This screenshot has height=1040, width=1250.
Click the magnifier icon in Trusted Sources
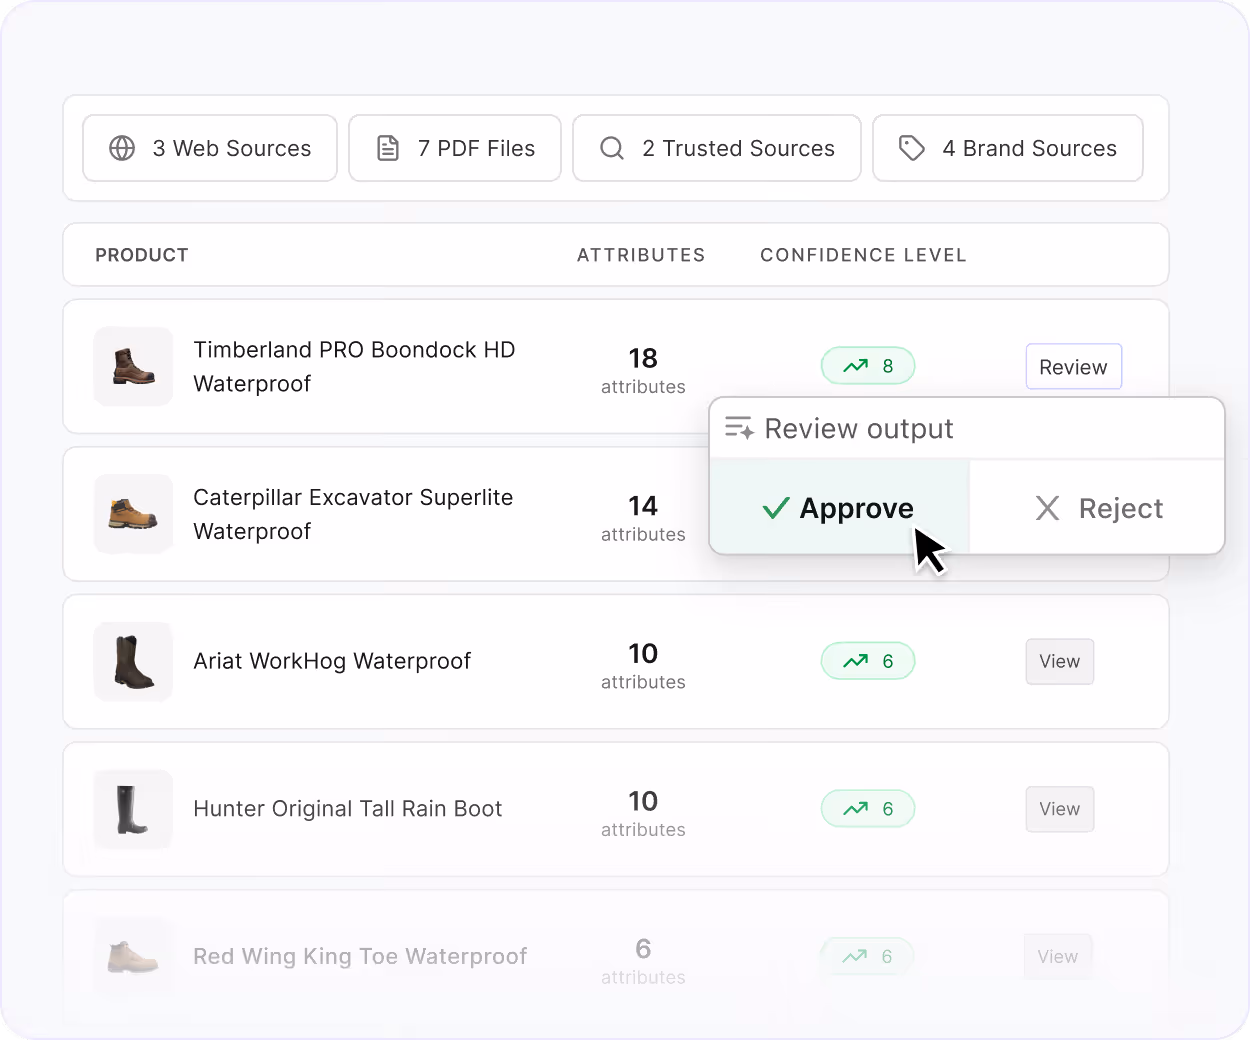pos(612,148)
